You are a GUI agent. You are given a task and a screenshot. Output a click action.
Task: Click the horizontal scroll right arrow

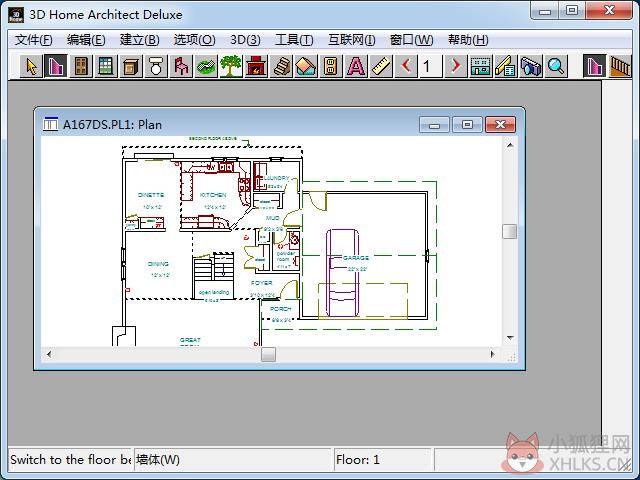click(493, 354)
